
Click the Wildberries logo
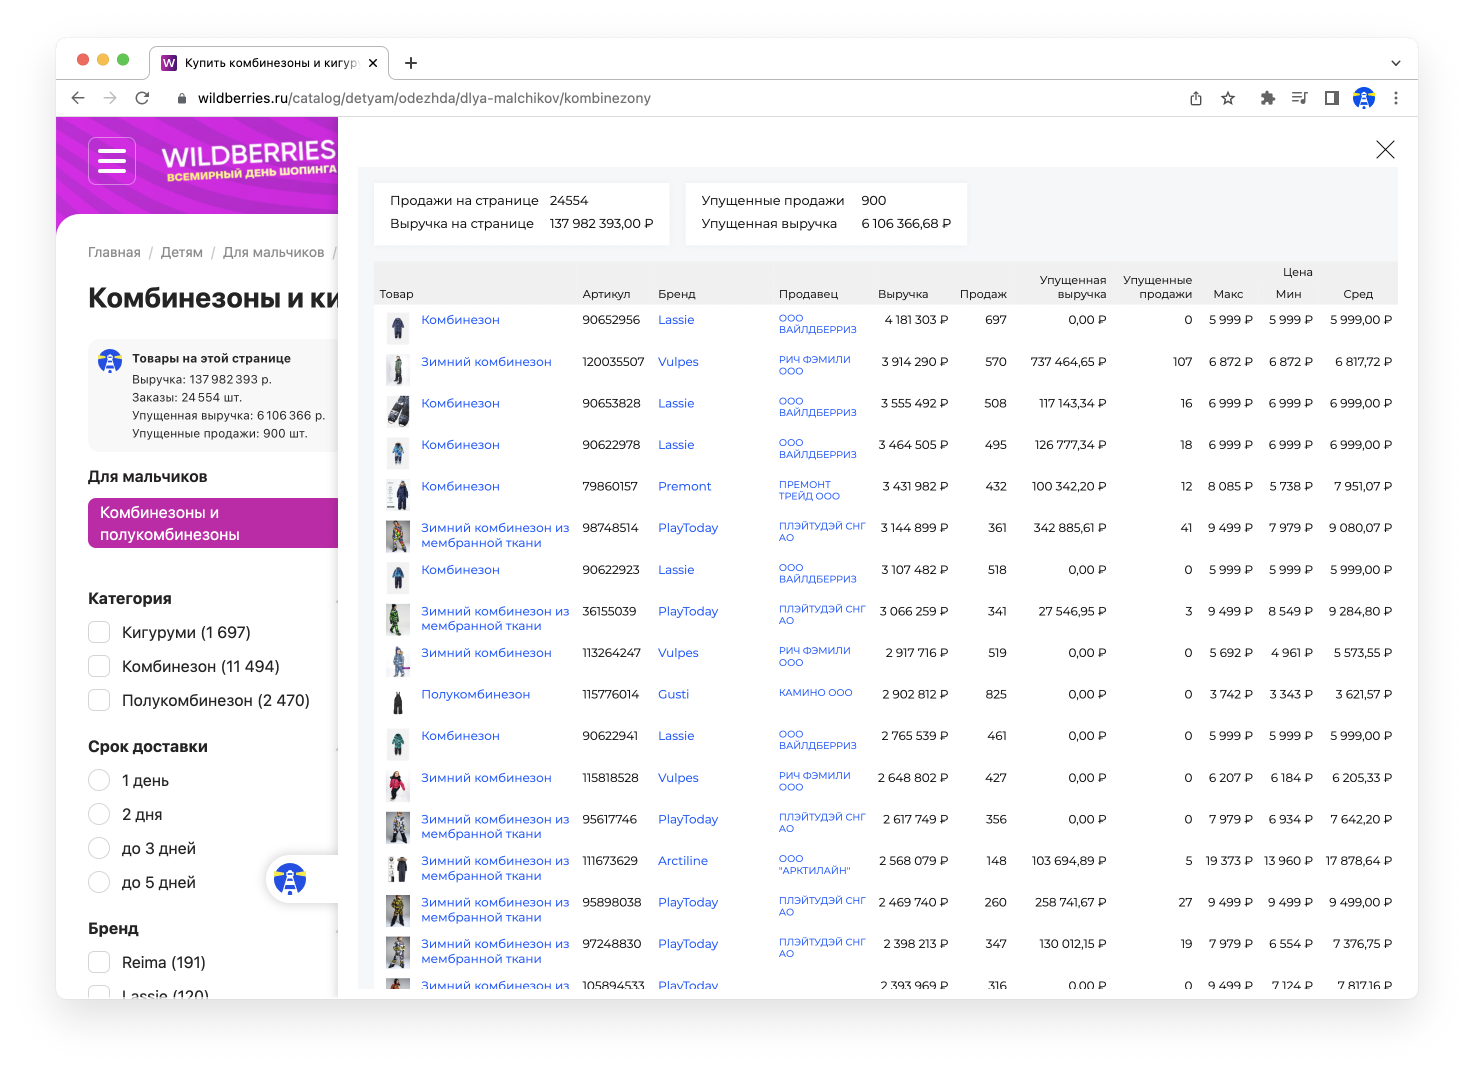249,160
